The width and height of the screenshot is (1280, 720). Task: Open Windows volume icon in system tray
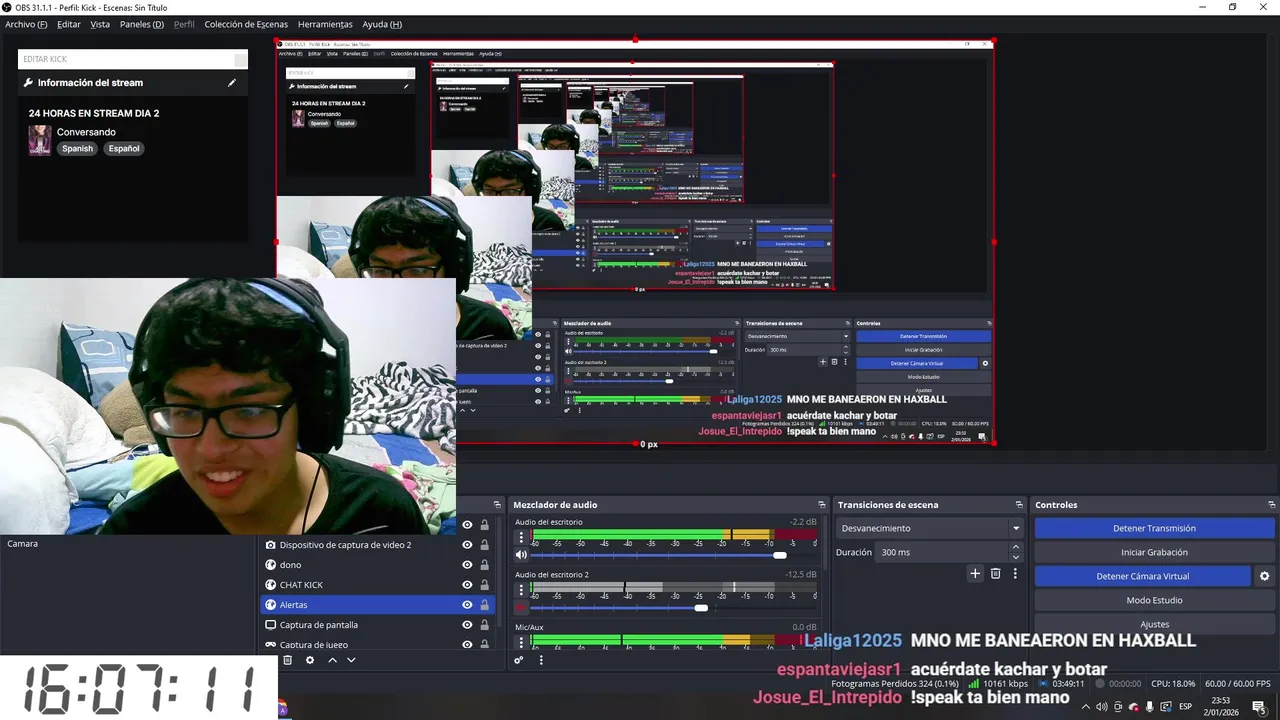1101,707
